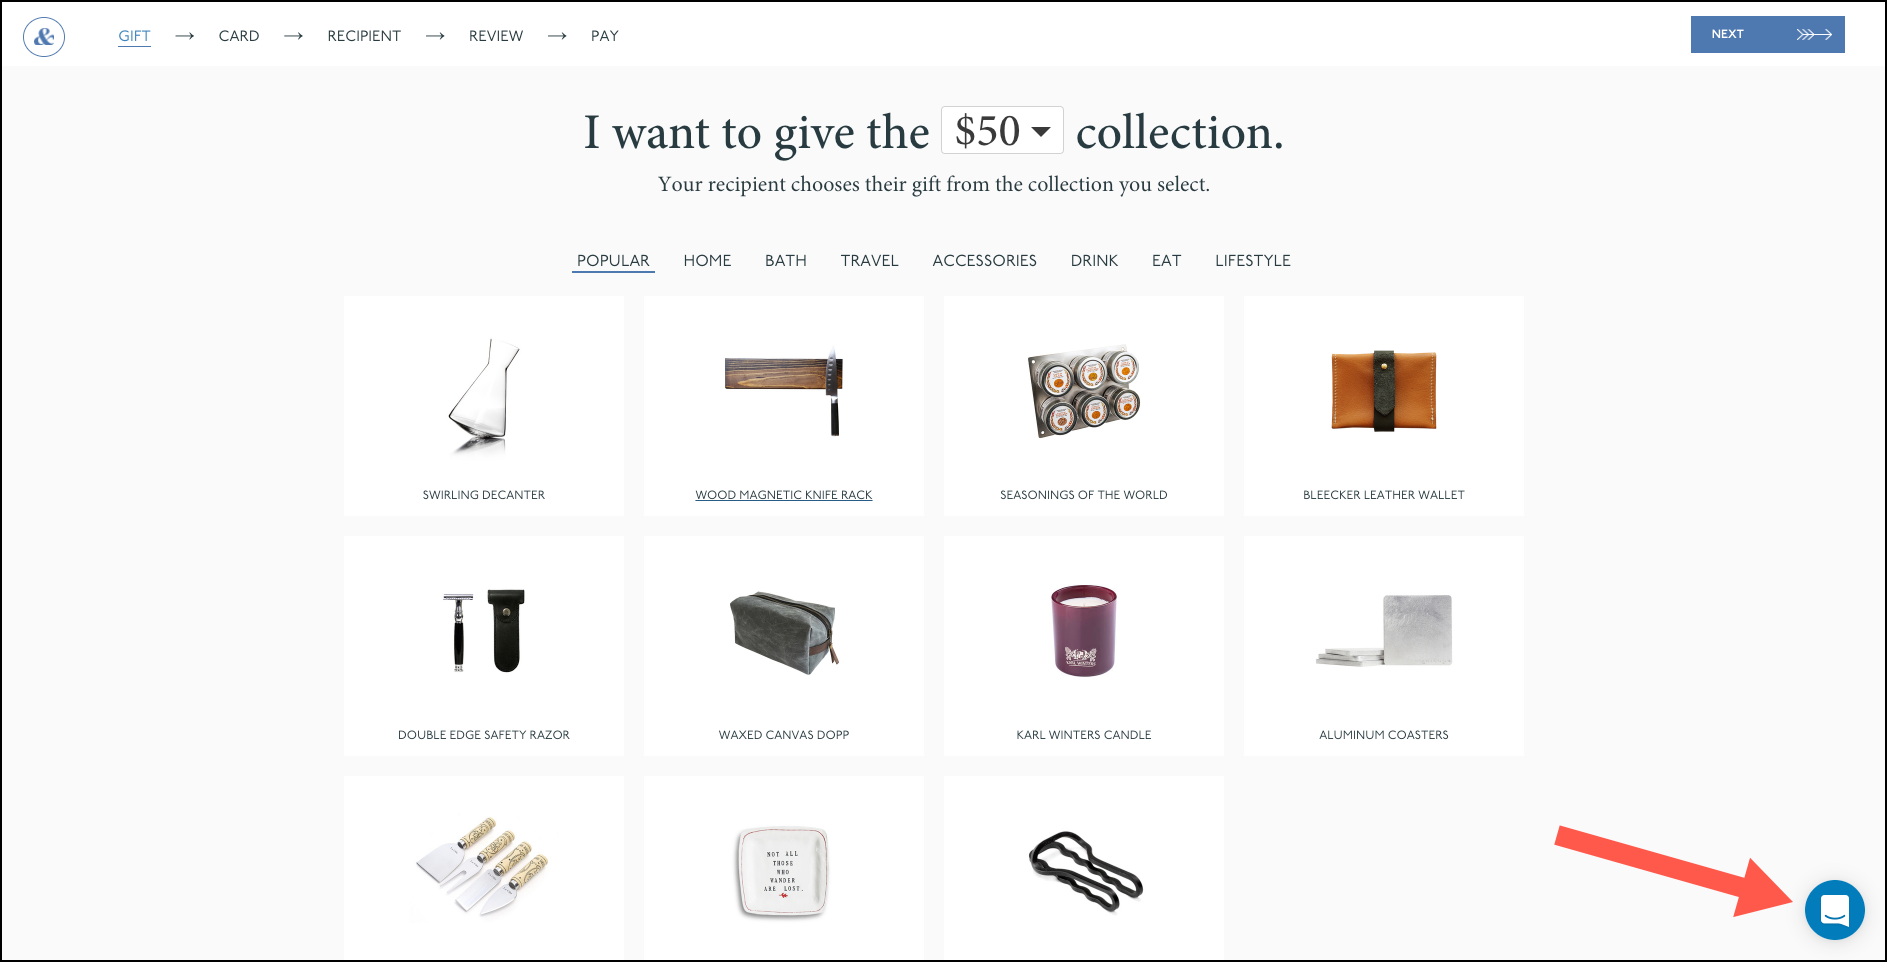Choose the Seasonings of the World image
The height and width of the screenshot is (962, 1887).
(1084, 392)
